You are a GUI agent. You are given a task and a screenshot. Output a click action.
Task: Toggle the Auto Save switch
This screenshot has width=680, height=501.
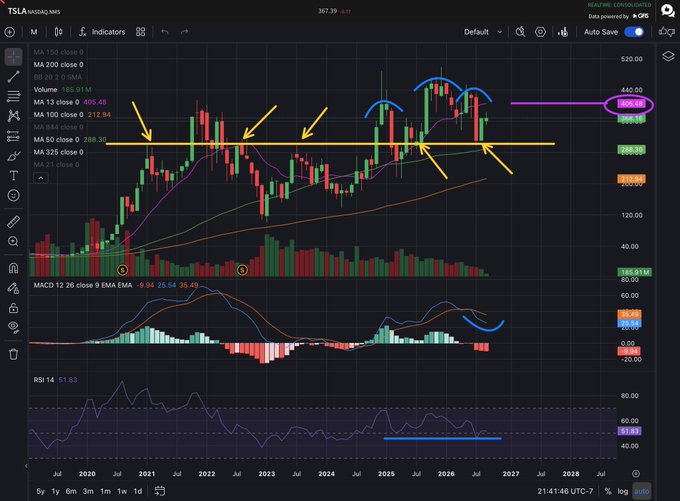click(x=634, y=32)
